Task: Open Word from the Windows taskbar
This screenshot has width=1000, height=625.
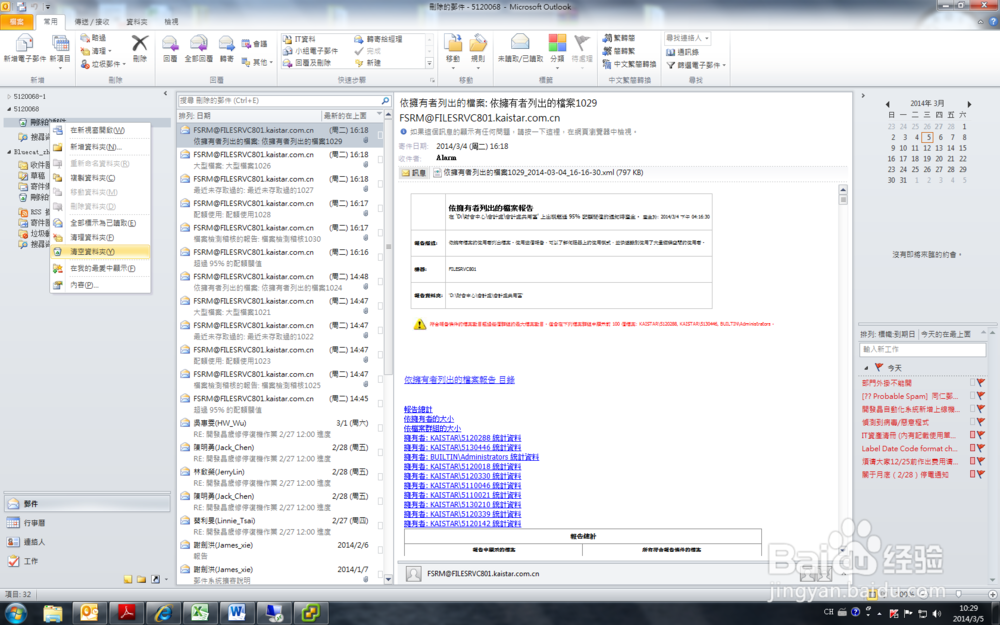Action: click(x=237, y=612)
